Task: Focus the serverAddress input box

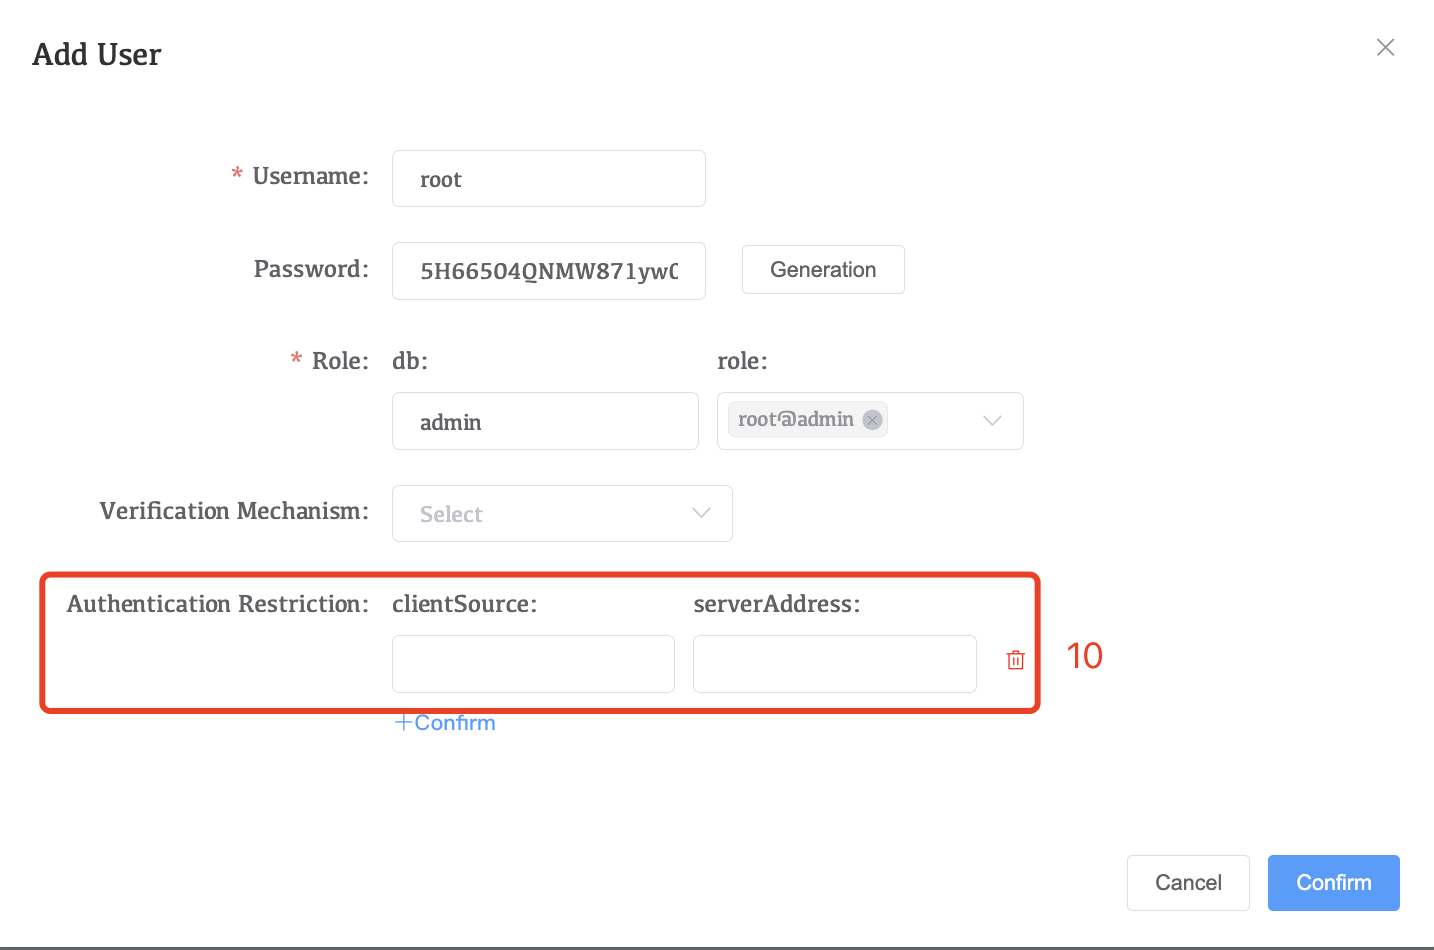Action: (x=834, y=664)
